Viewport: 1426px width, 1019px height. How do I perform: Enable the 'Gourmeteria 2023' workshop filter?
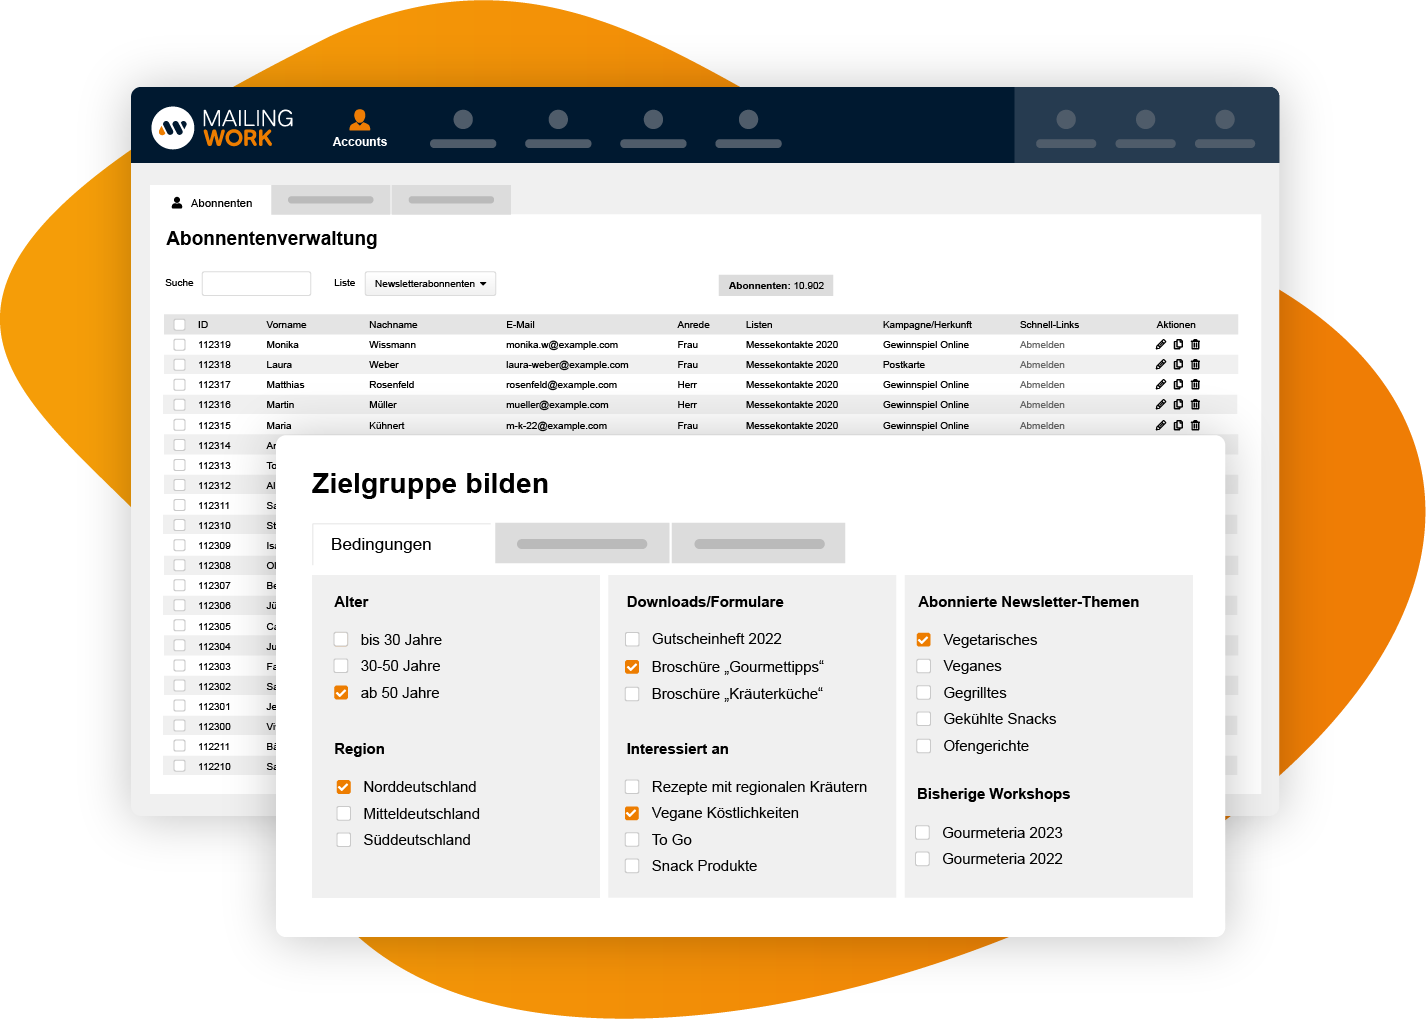[923, 832]
